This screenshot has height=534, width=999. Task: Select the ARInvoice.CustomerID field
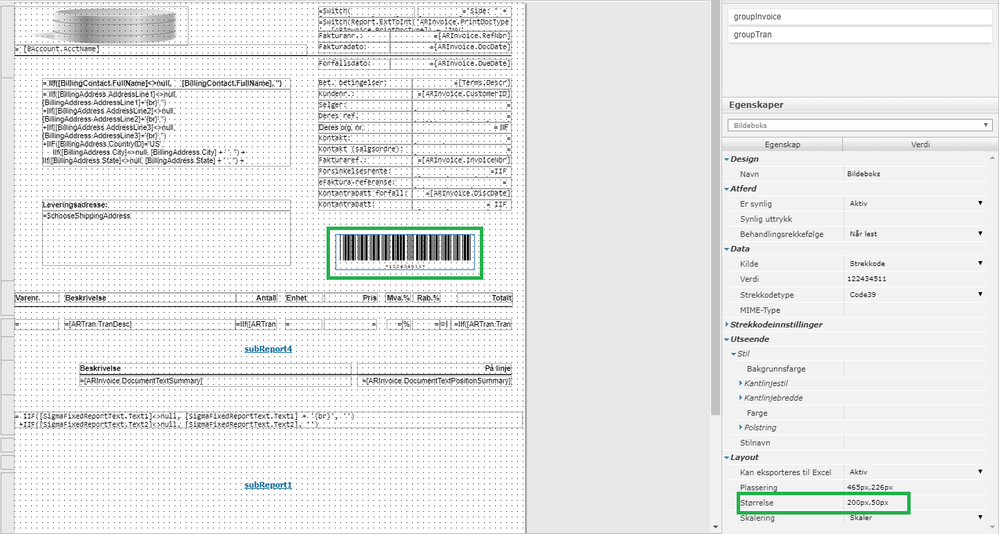(461, 94)
